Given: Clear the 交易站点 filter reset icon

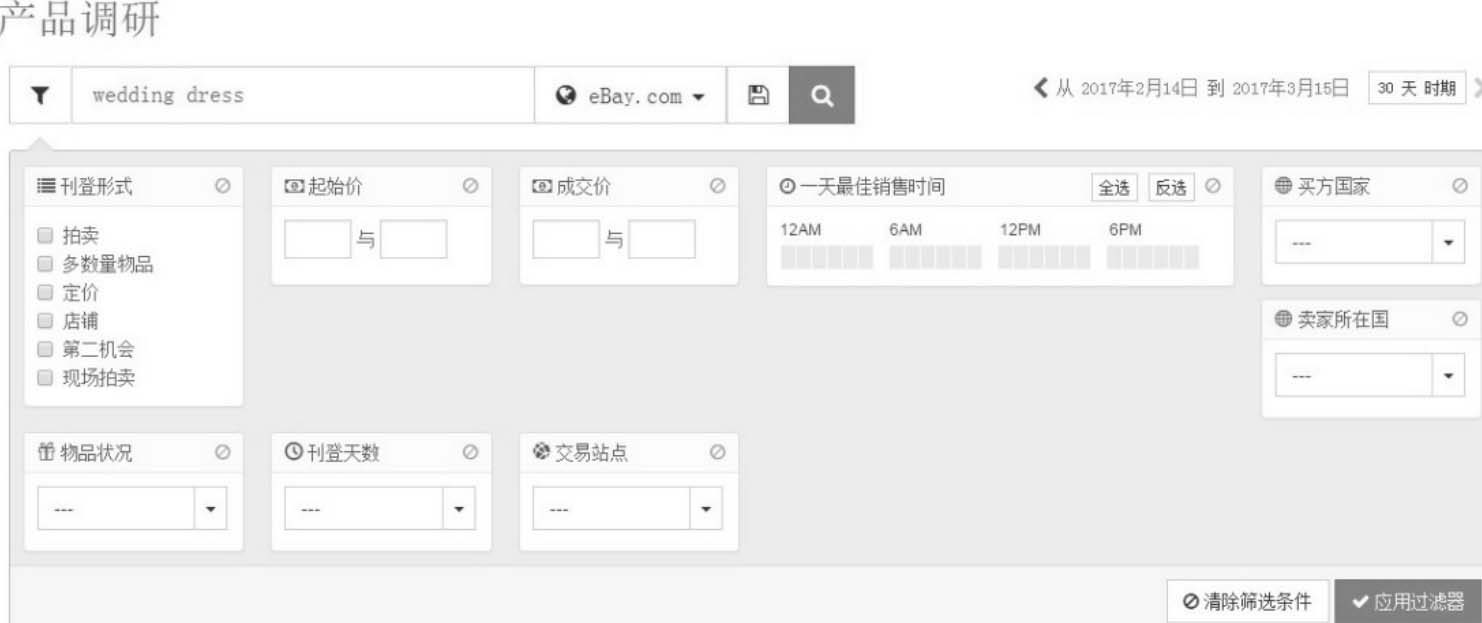Looking at the screenshot, I should (x=717, y=452).
